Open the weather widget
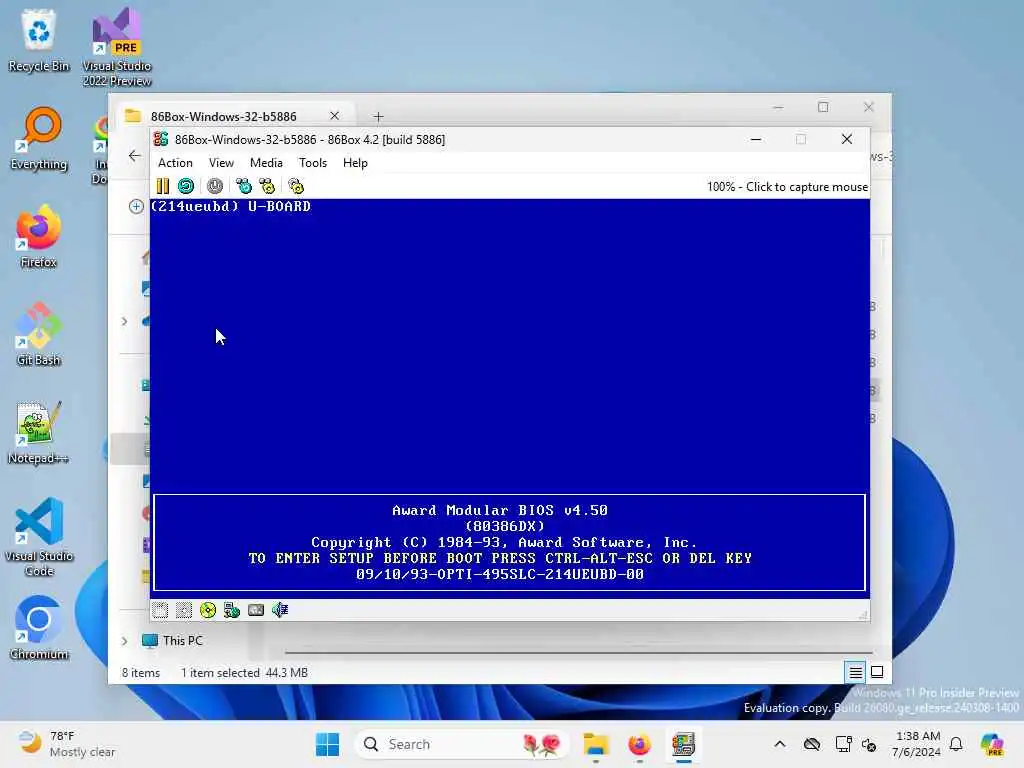 pos(67,744)
